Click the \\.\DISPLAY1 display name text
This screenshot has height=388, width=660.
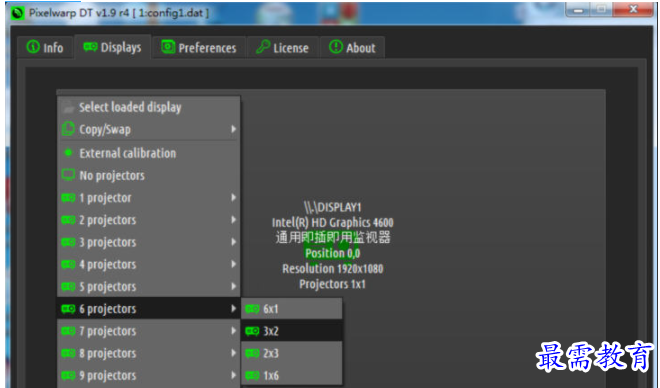[333, 207]
